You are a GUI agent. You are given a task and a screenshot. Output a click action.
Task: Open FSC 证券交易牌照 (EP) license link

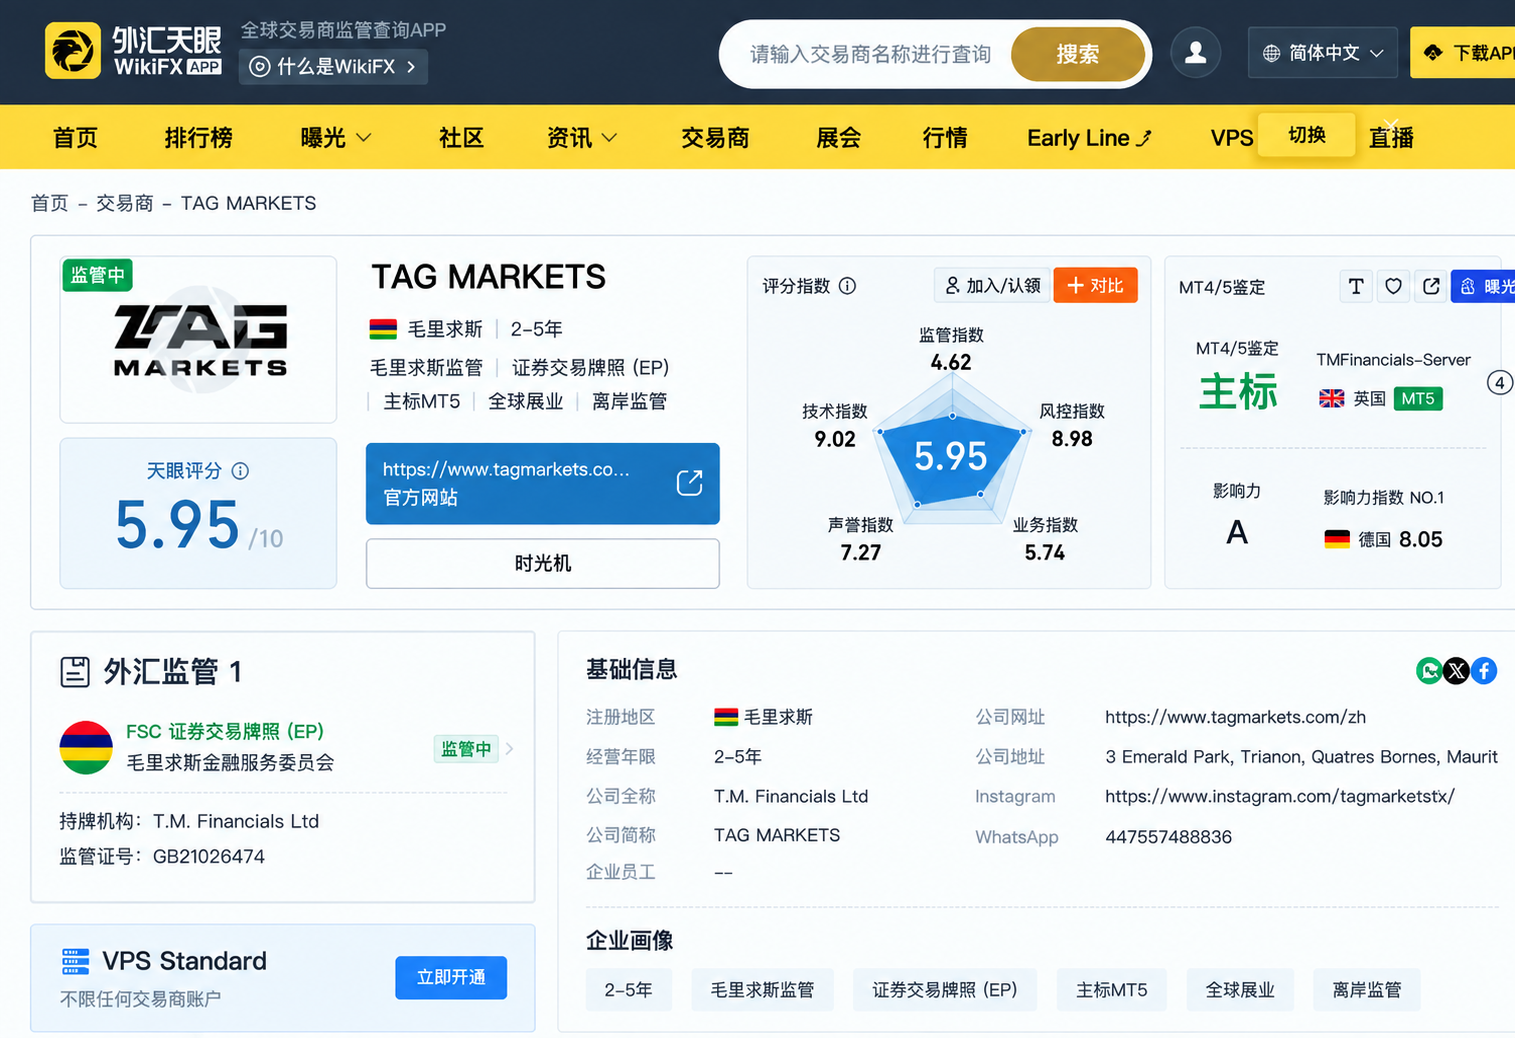tap(225, 732)
